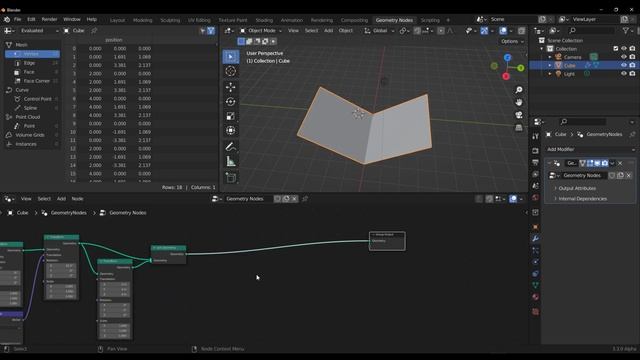Select the Rotate tool in viewport toolbar
640x360 pixels.
[231, 102]
